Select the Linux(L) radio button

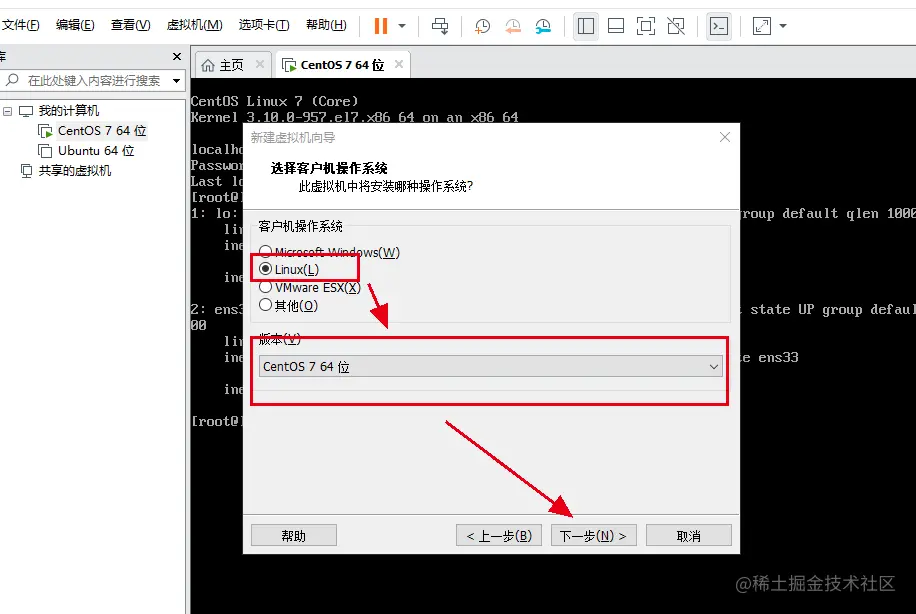pos(266,269)
